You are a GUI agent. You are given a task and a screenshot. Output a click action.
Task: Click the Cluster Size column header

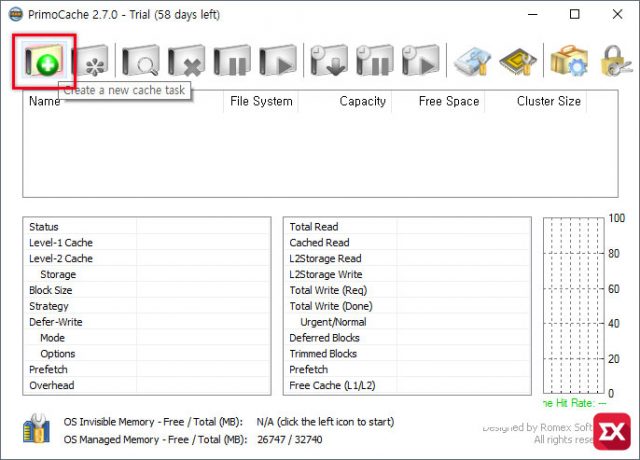pos(548,102)
